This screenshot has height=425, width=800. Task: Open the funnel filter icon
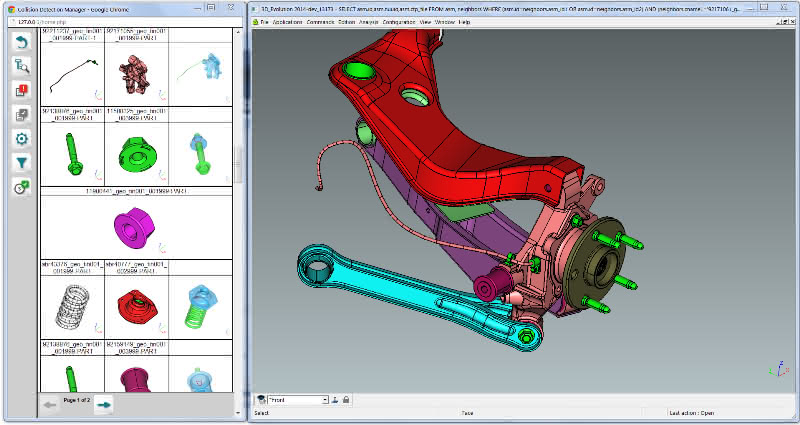point(21,163)
